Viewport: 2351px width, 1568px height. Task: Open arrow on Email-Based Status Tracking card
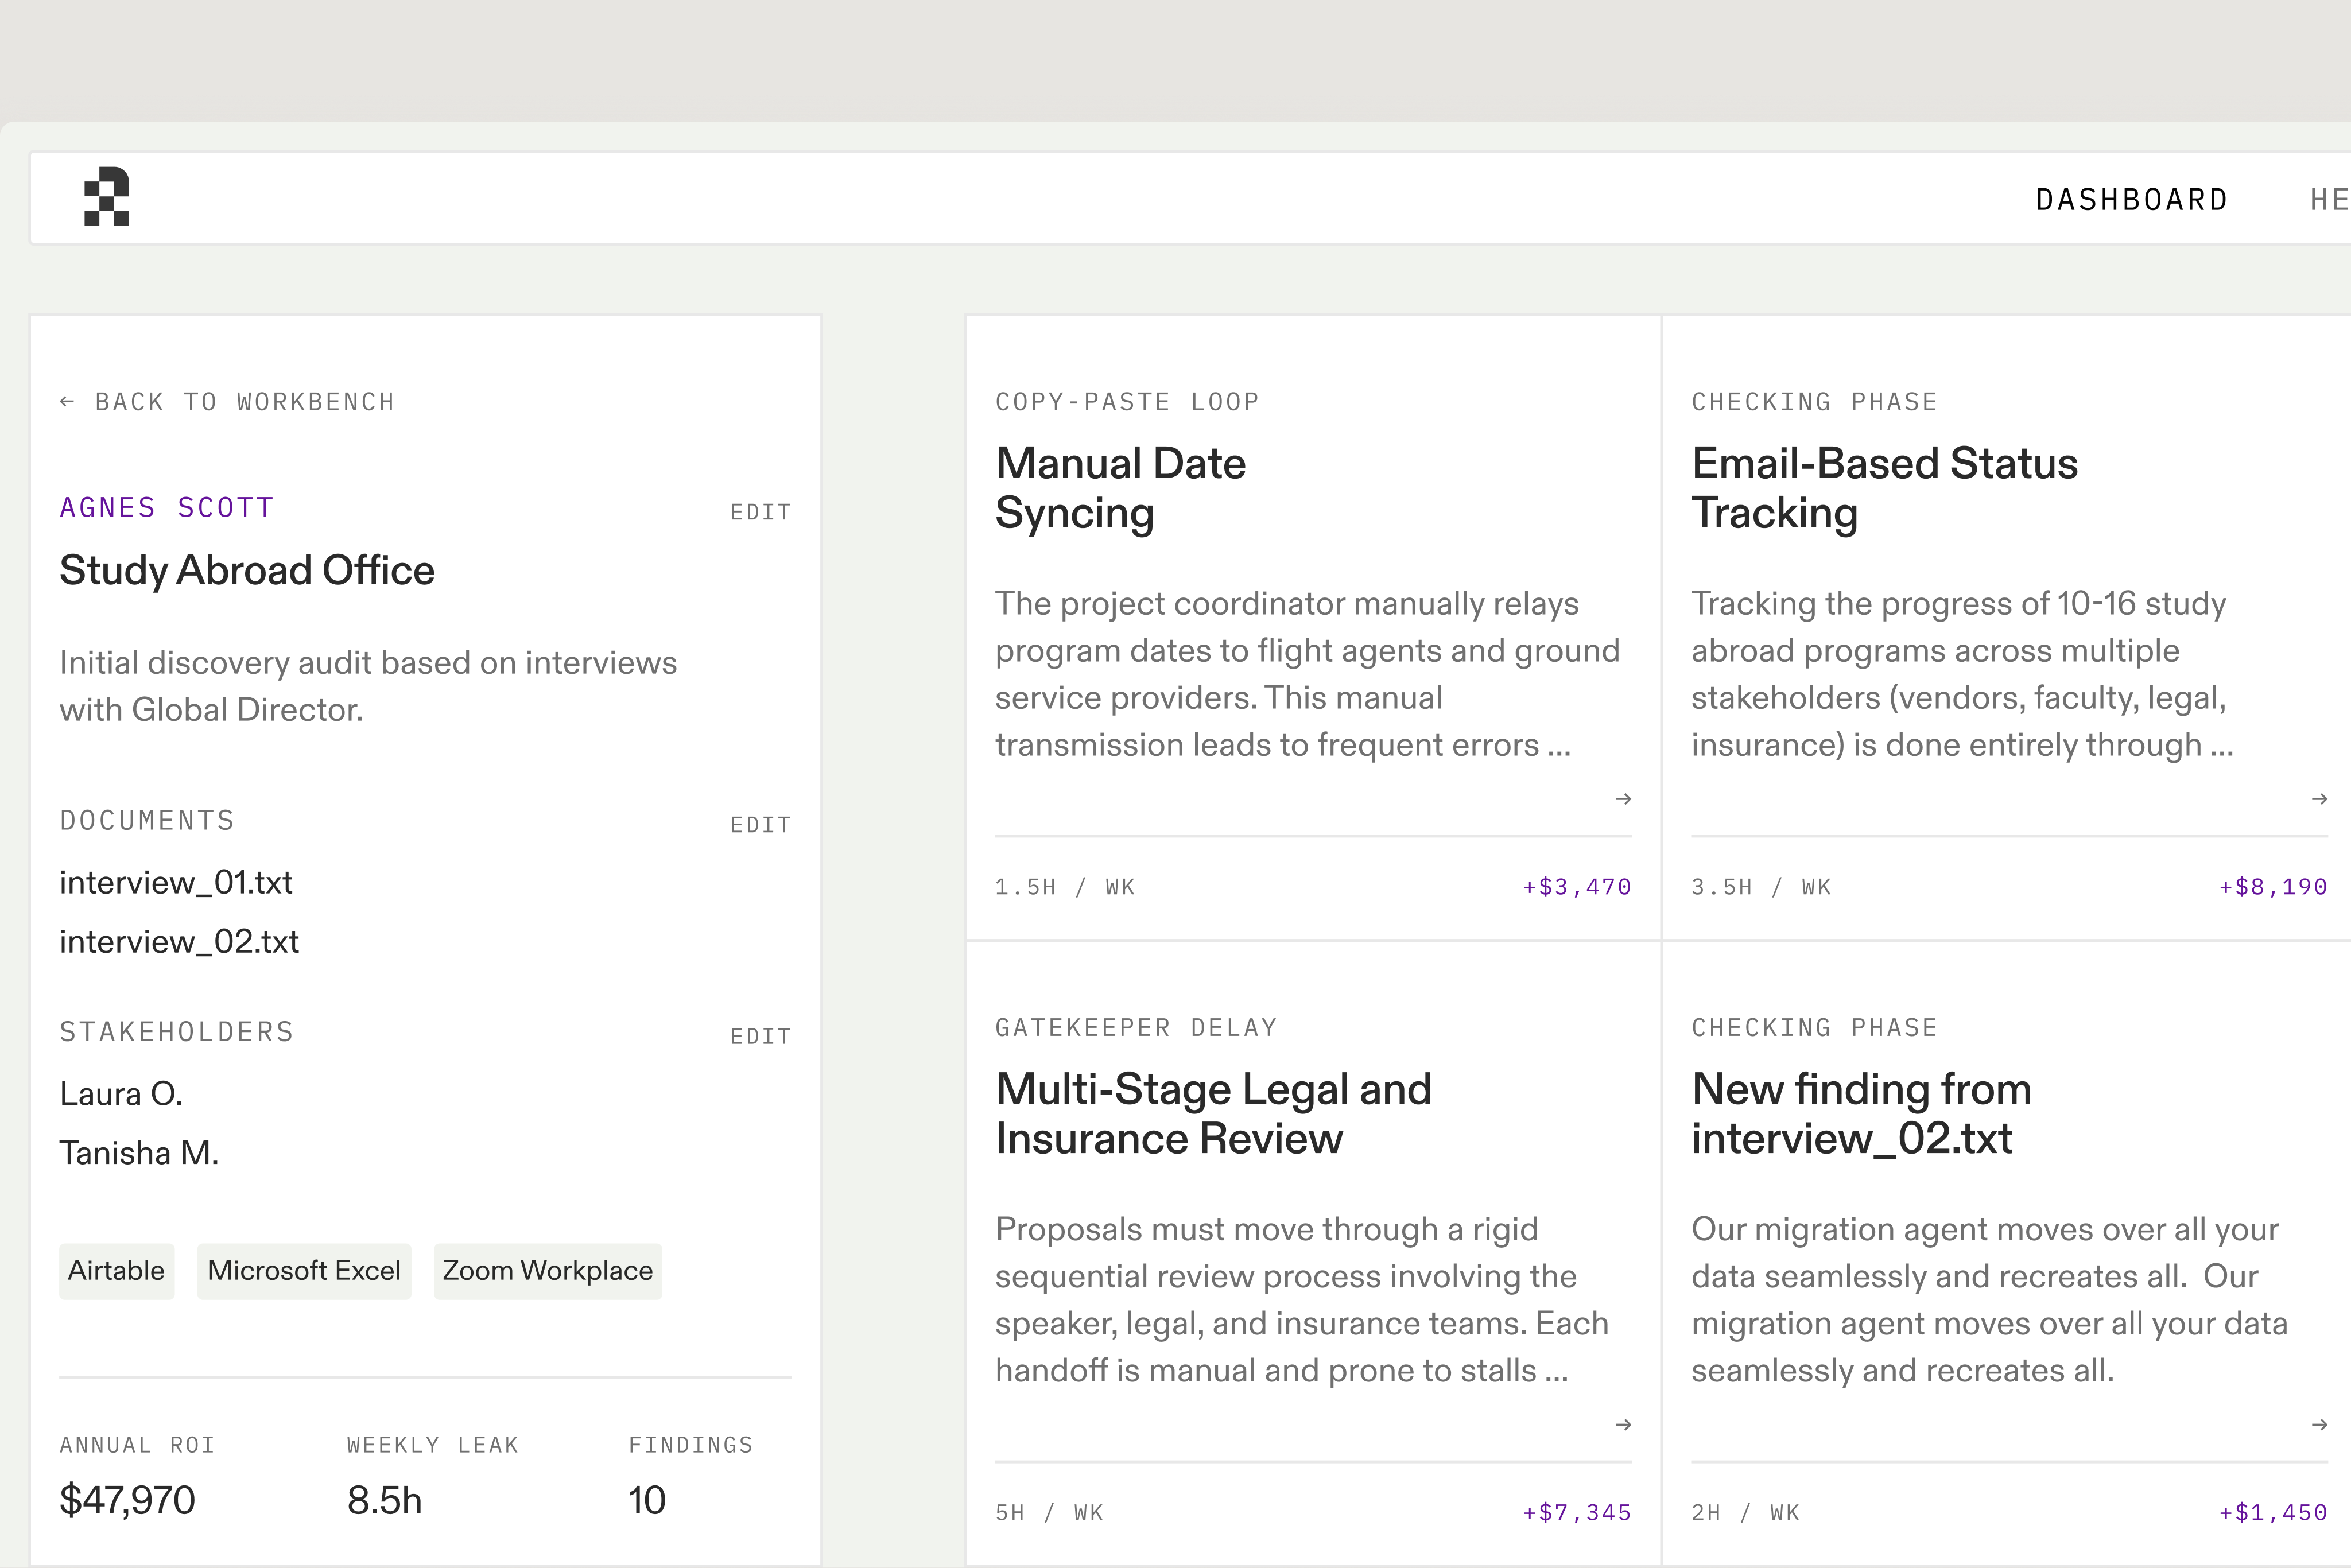click(2319, 799)
